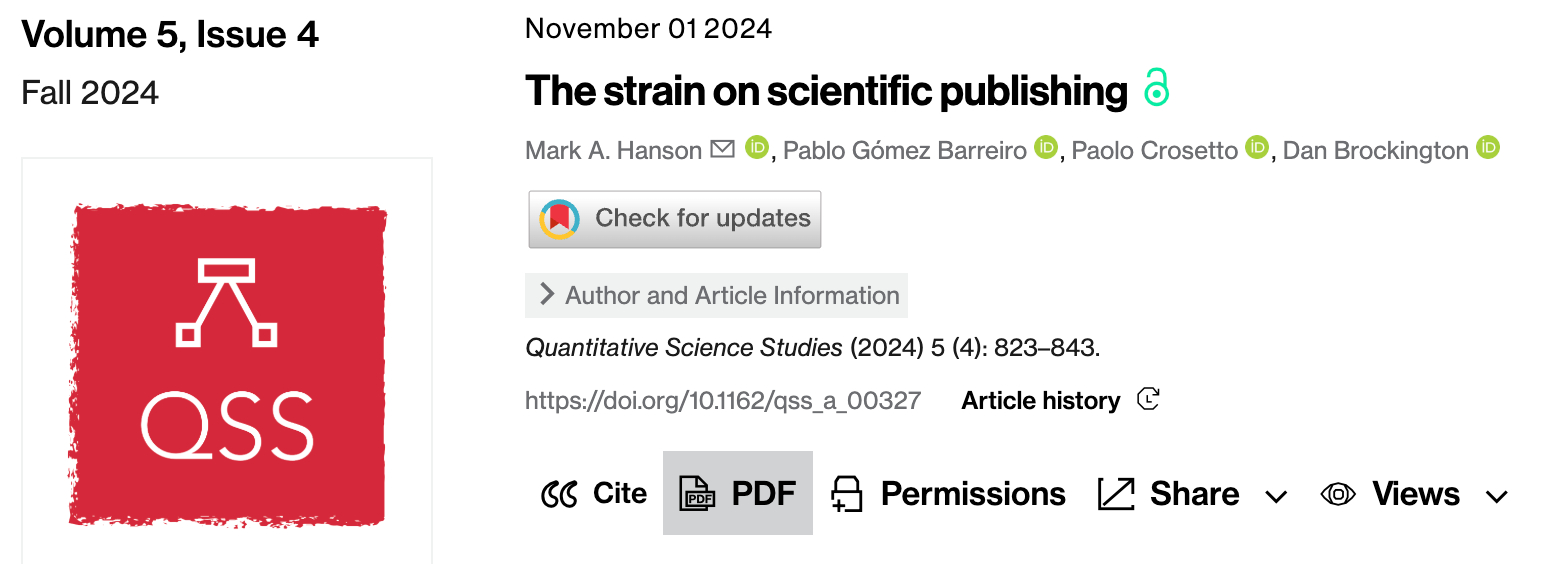Screen dimensions: 1548x564
Task: Click author name Paolo Crosetto
Action: pyautogui.click(x=1154, y=150)
